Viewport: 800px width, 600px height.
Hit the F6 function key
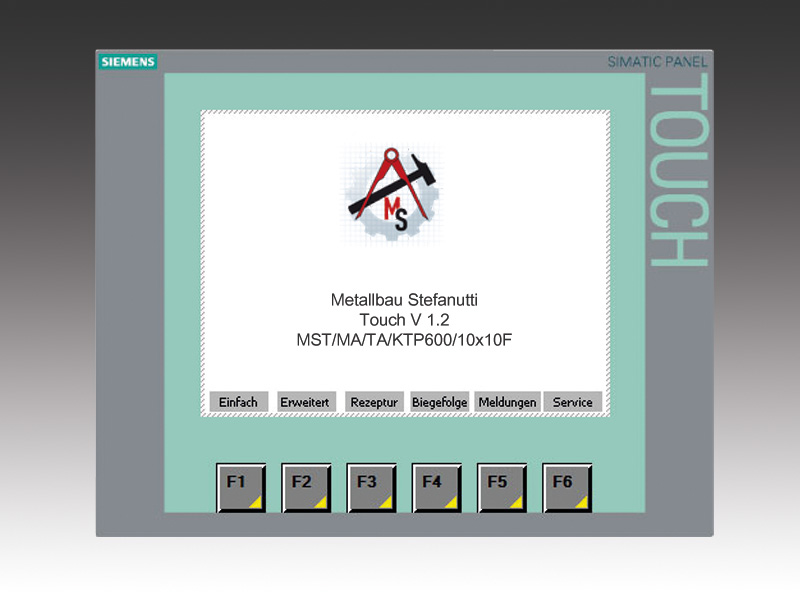(568, 488)
